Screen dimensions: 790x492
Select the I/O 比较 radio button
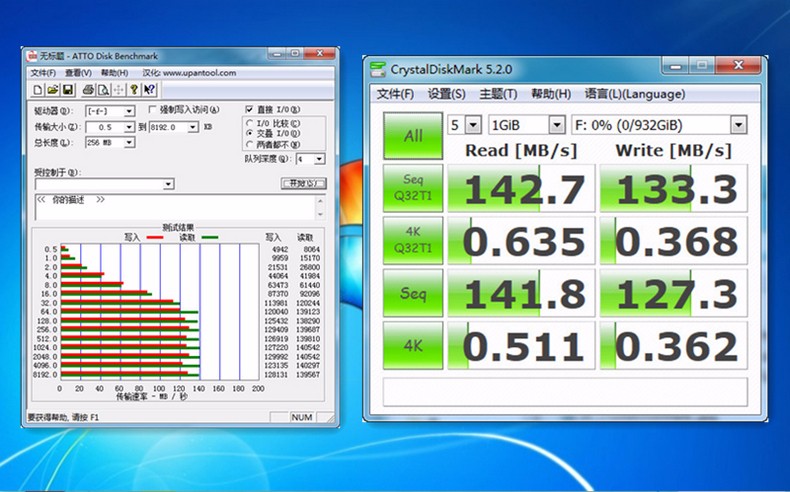249,123
